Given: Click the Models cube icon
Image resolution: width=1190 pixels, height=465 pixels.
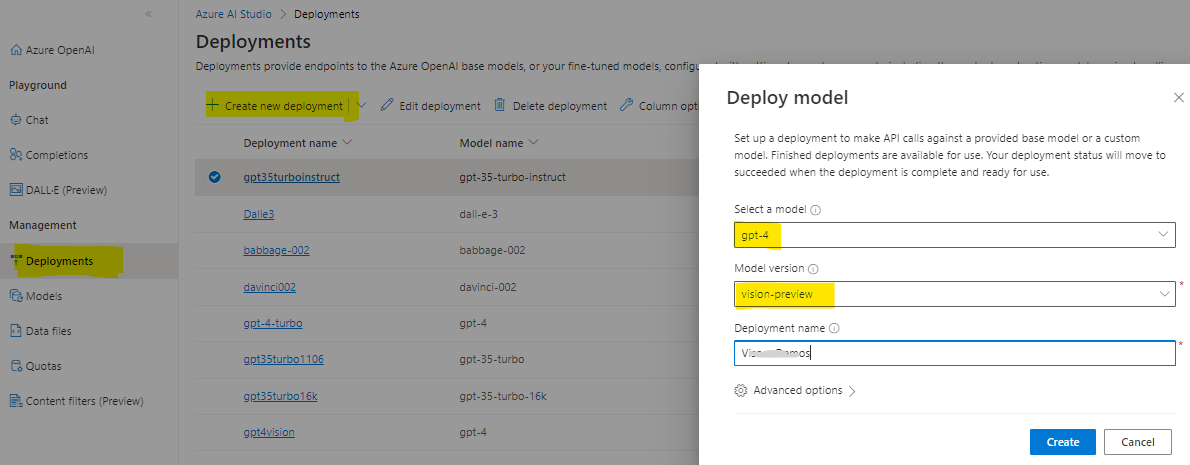Looking at the screenshot, I should (16, 296).
